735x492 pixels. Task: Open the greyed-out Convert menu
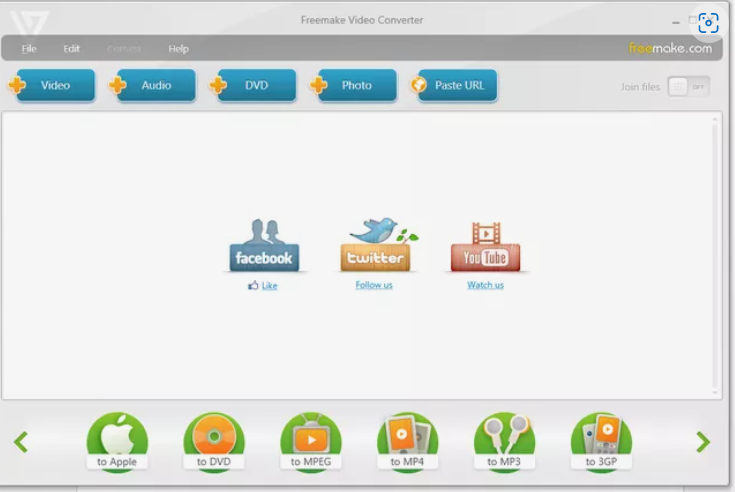click(124, 49)
